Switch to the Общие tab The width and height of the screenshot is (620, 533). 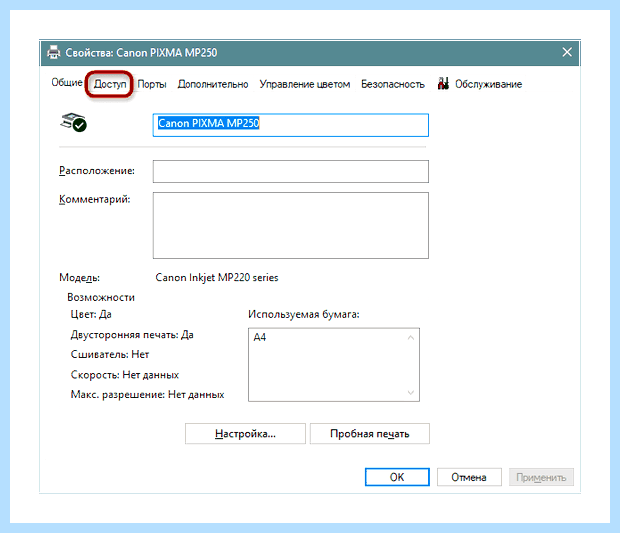(67, 83)
